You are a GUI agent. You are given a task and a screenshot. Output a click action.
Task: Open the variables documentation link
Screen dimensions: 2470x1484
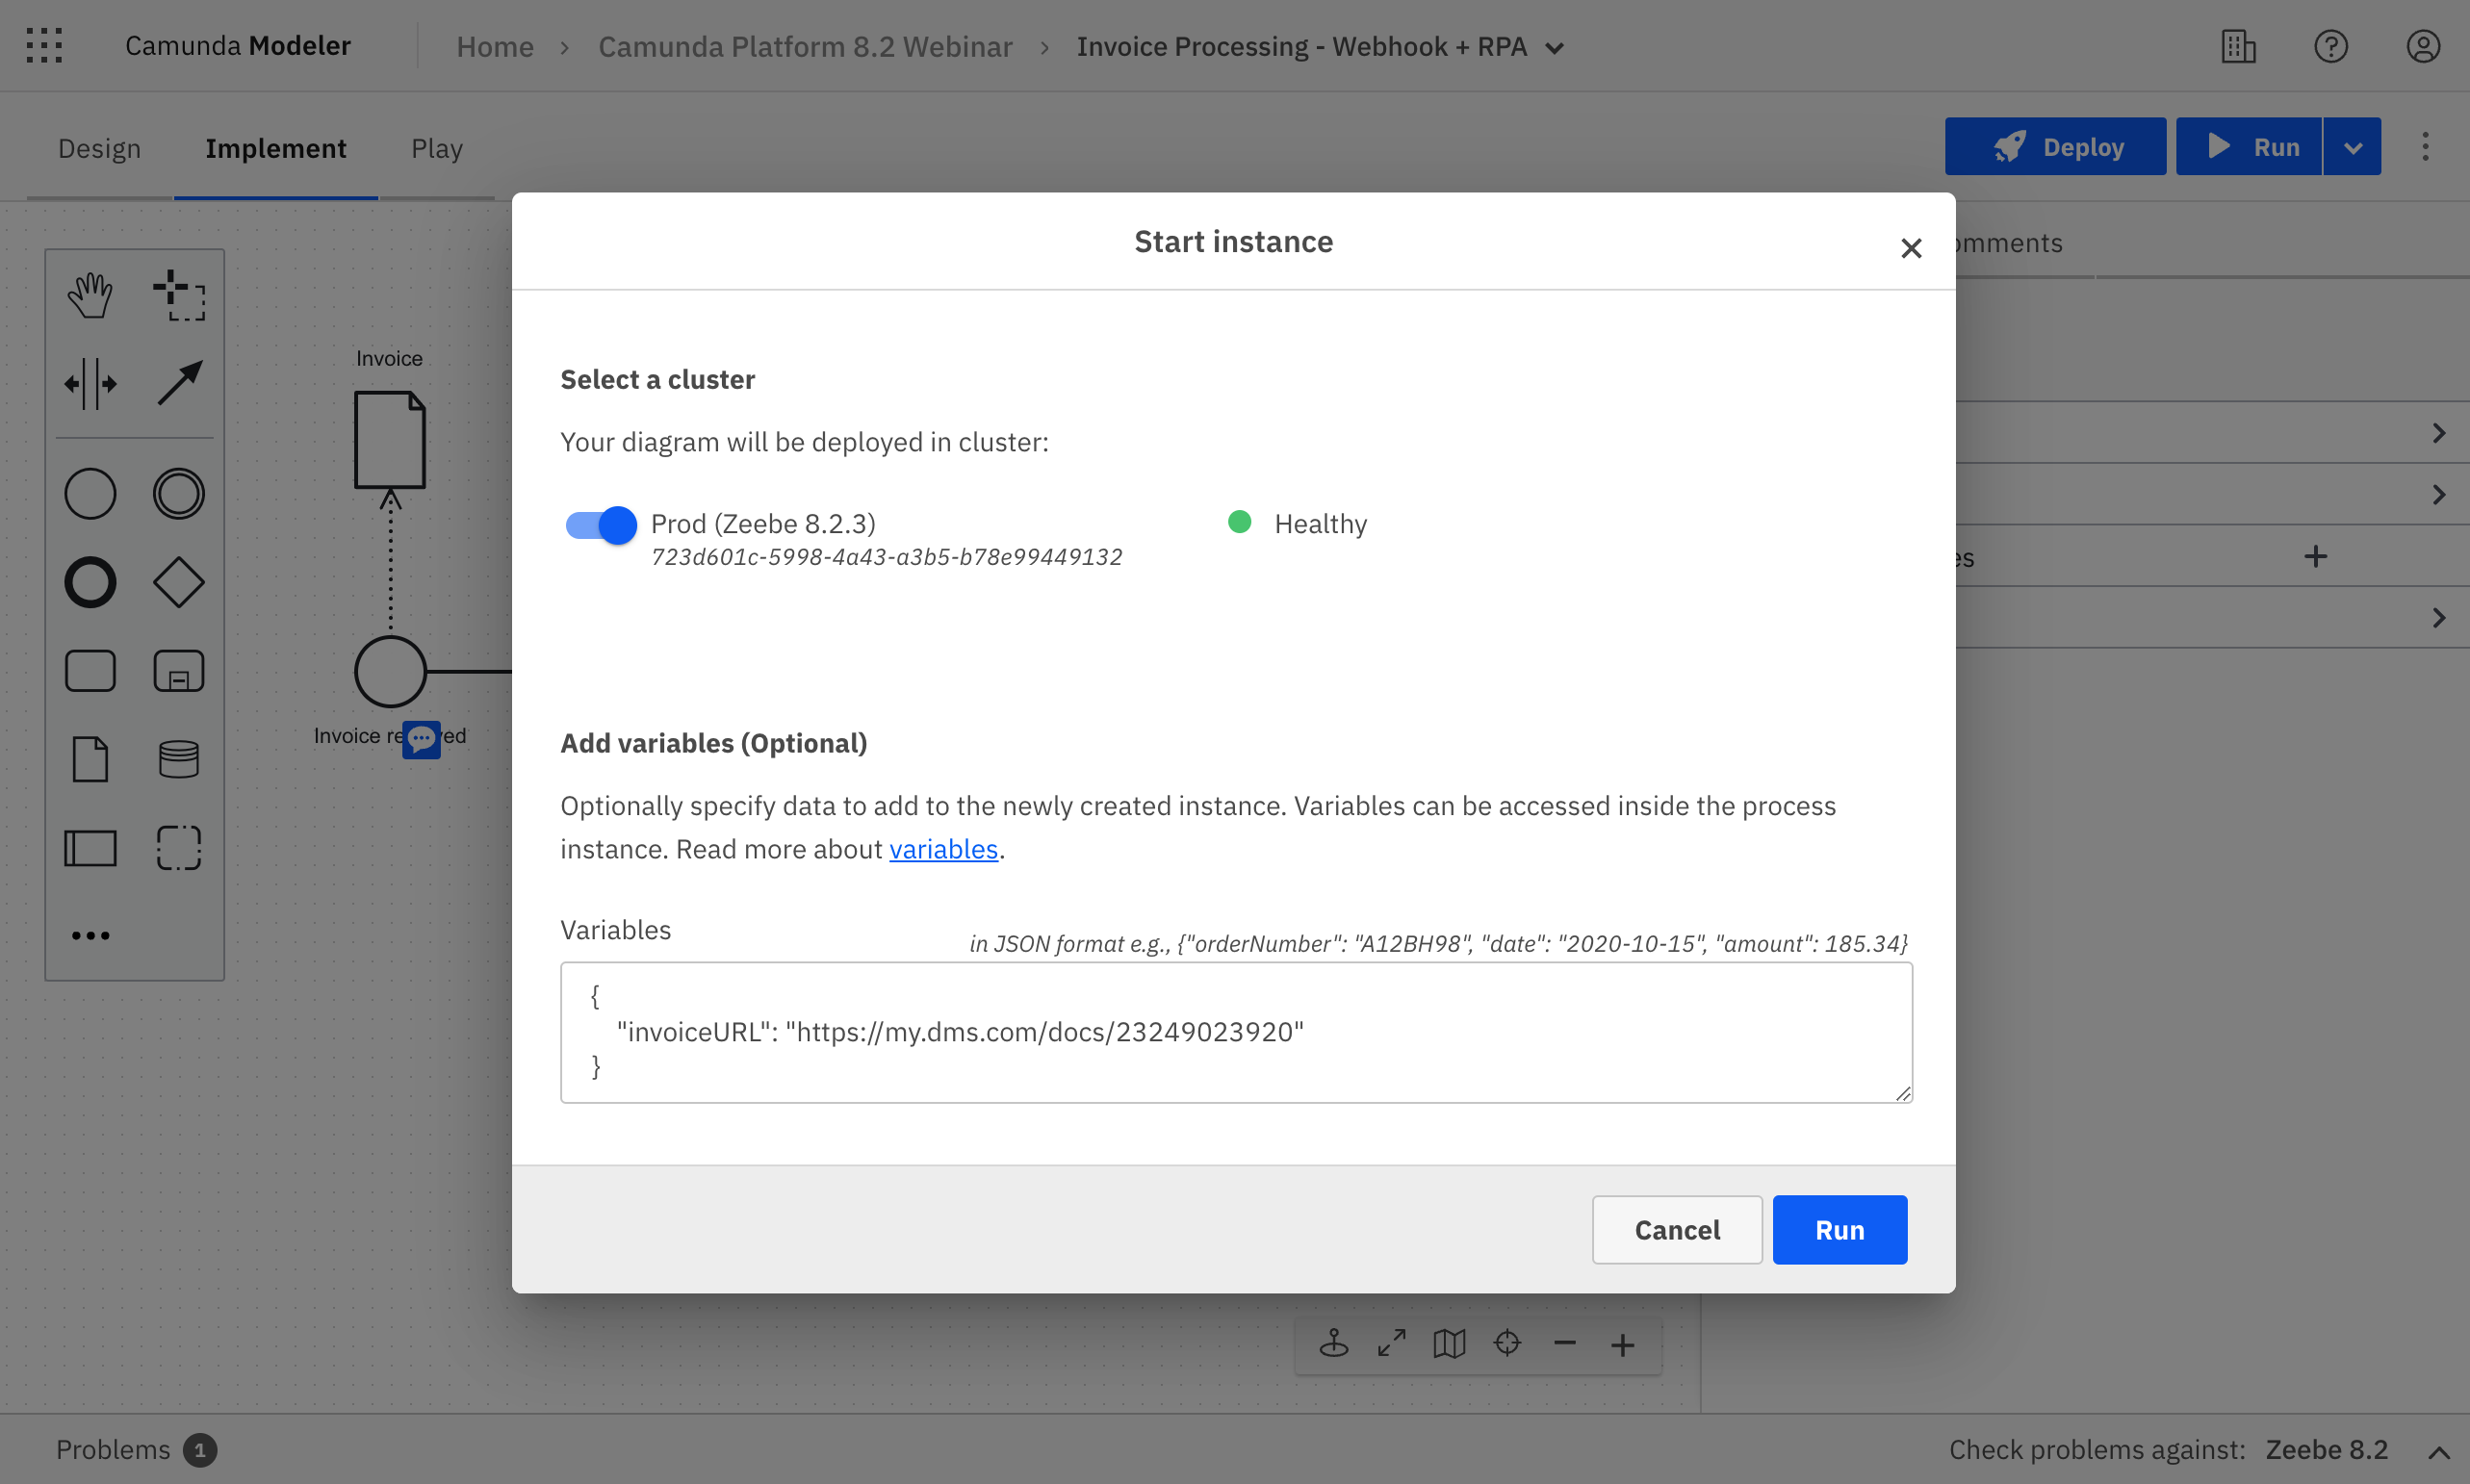(x=943, y=848)
